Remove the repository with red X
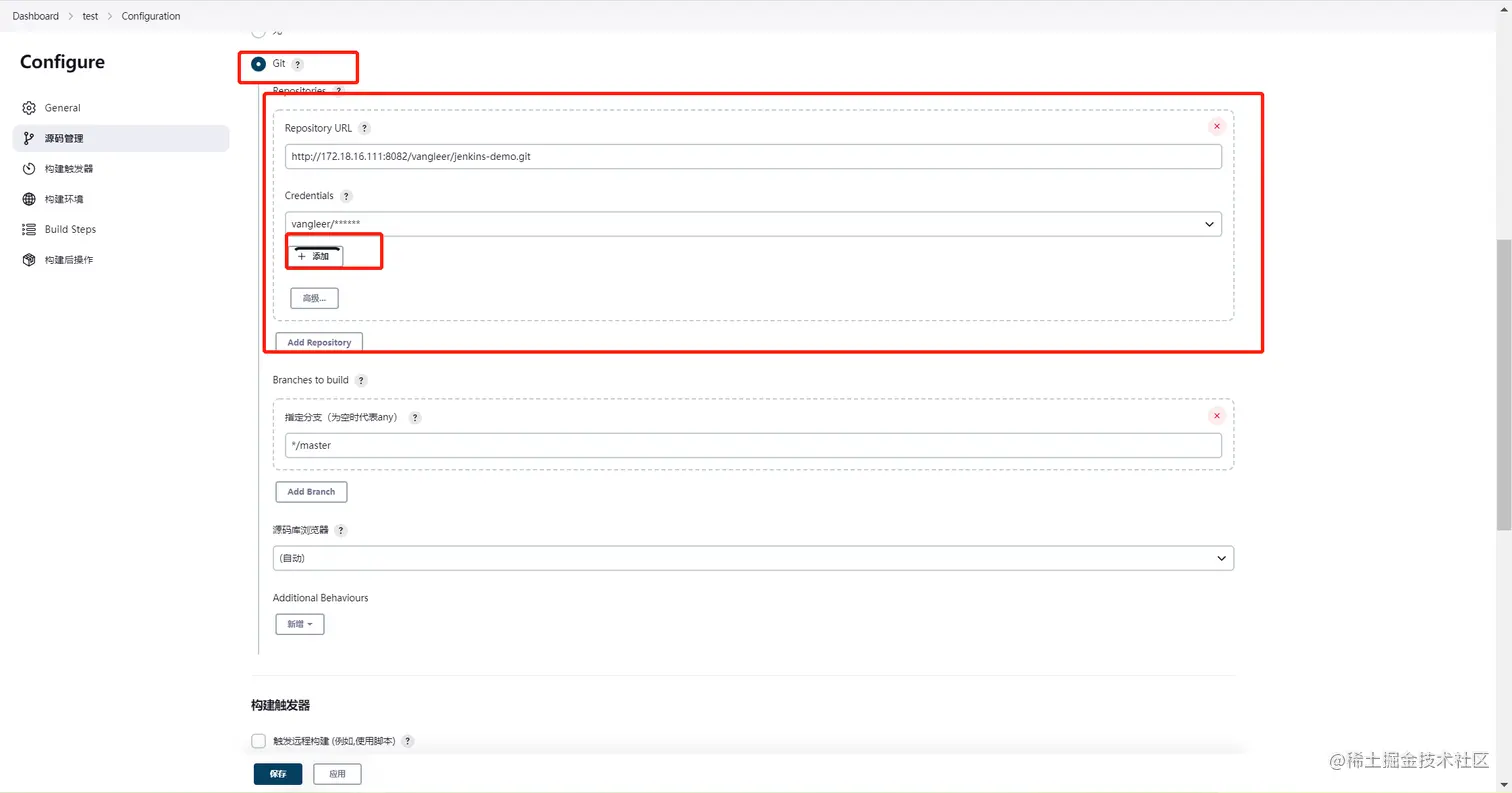 pos(1217,126)
